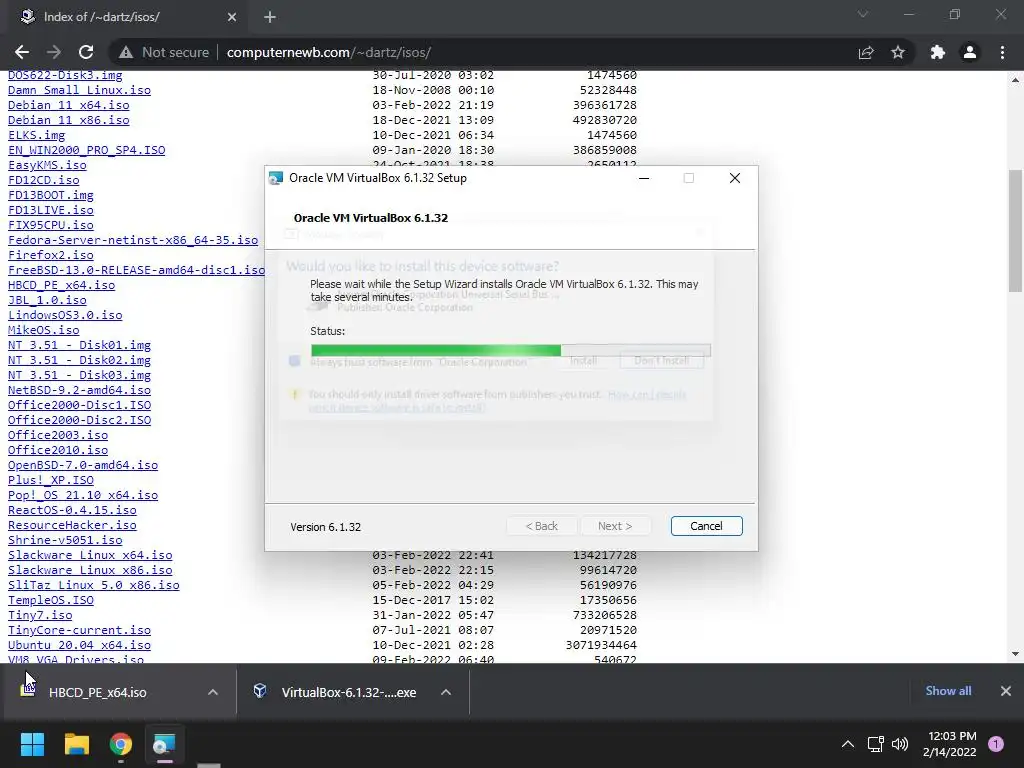Reload the page with refresh icon
1024x768 pixels.
pos(86,52)
